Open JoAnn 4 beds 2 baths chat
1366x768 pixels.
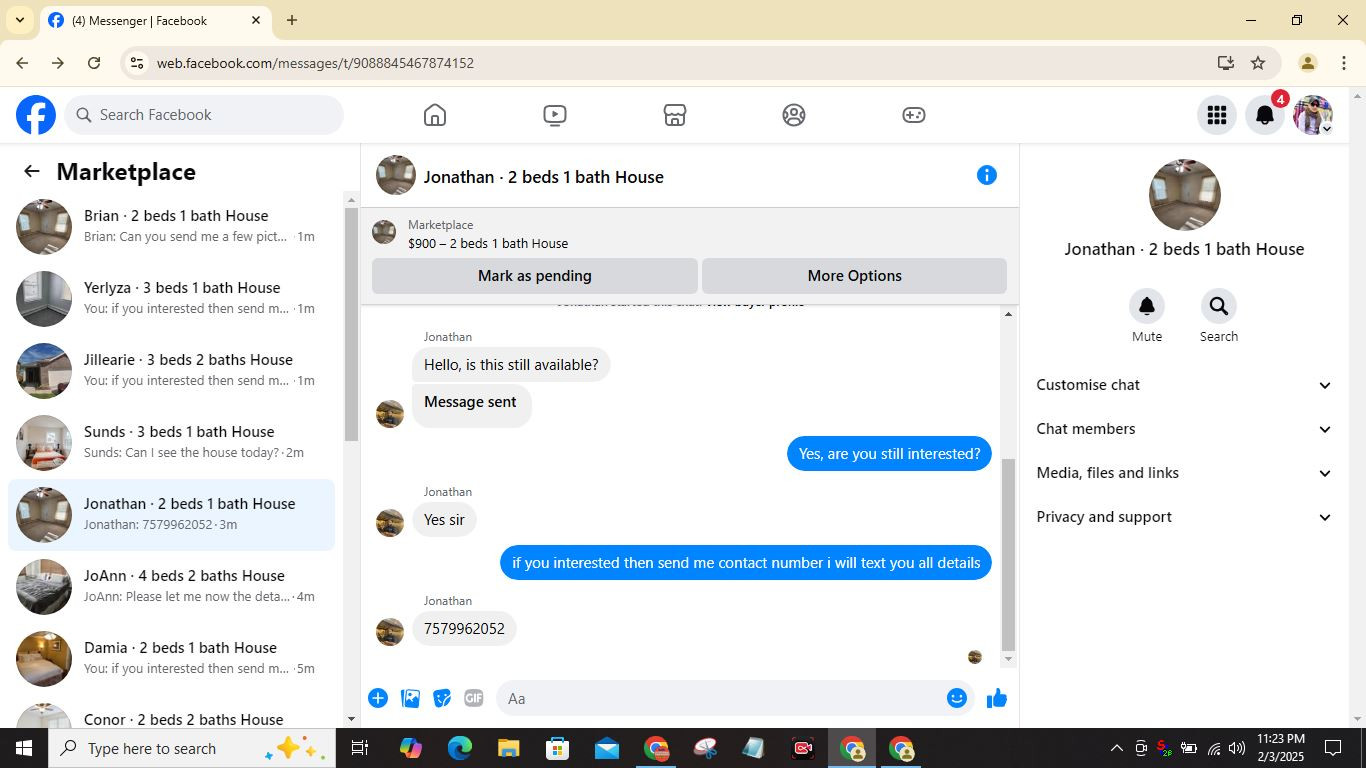tap(172, 587)
